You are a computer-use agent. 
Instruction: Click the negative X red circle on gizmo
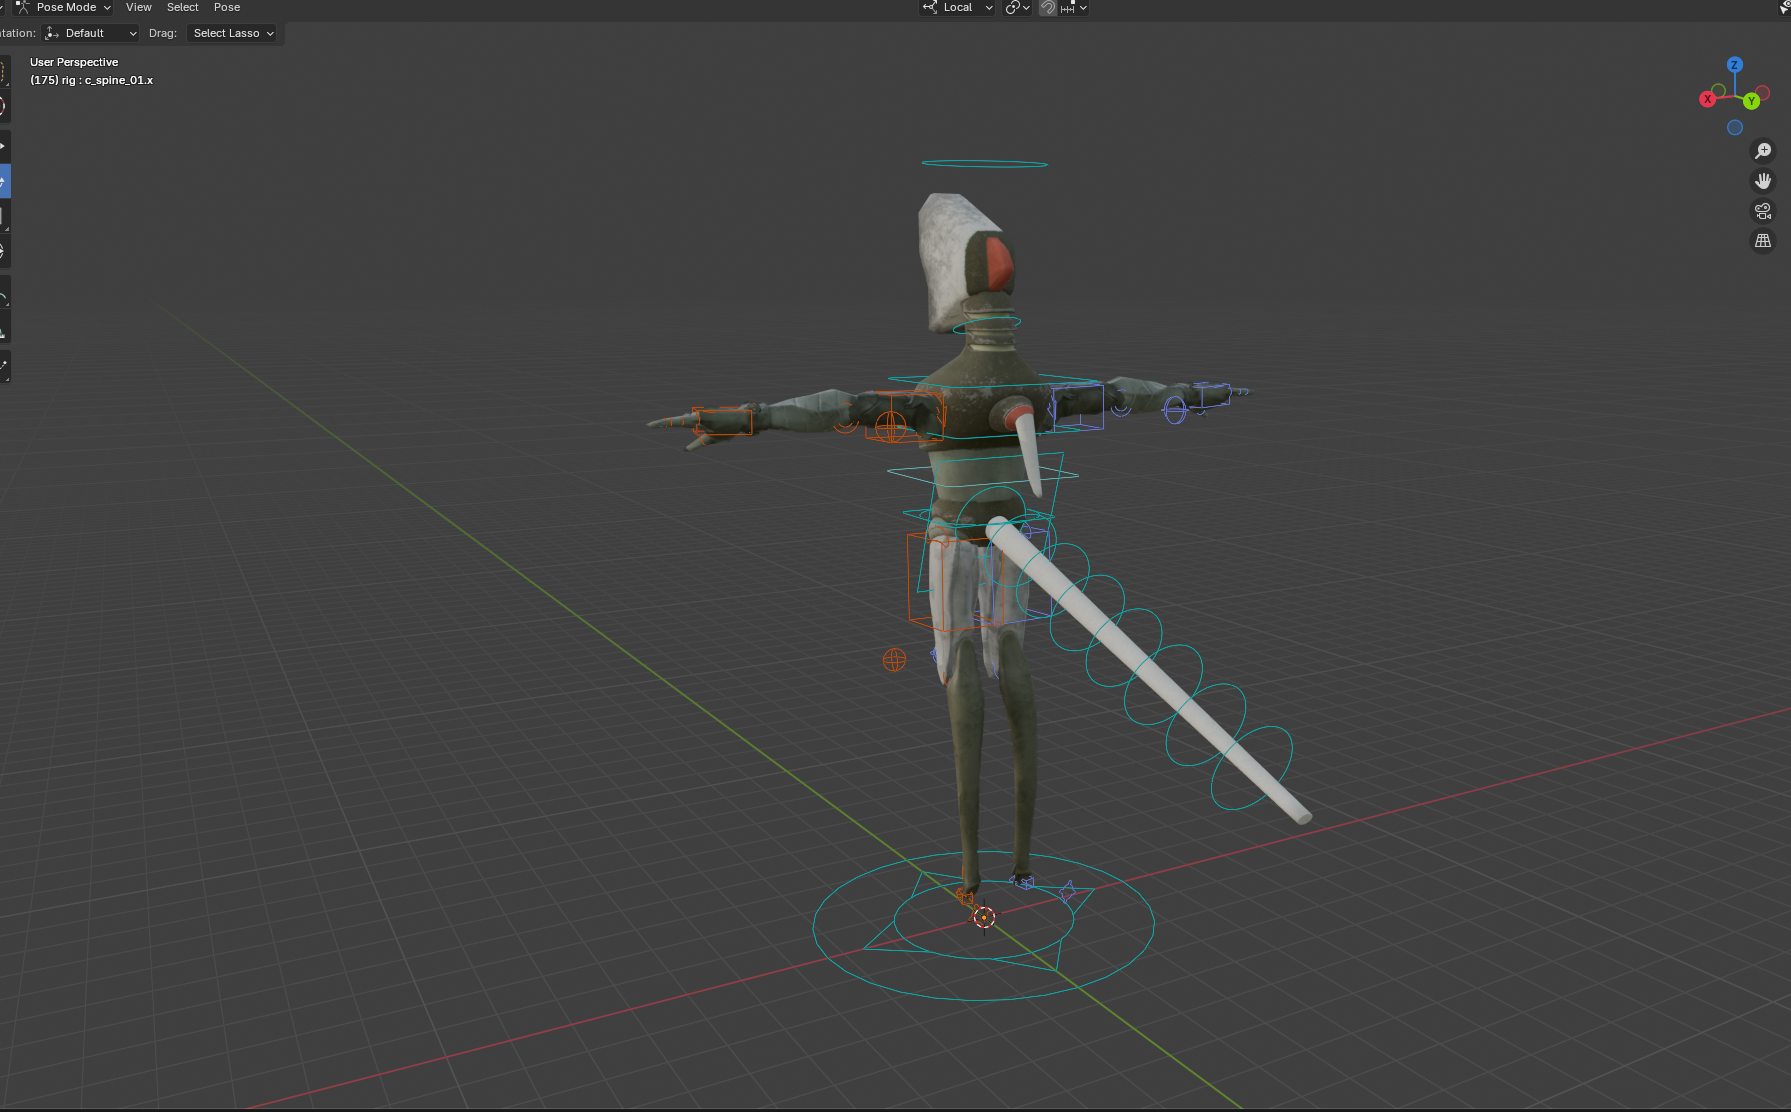click(1763, 93)
